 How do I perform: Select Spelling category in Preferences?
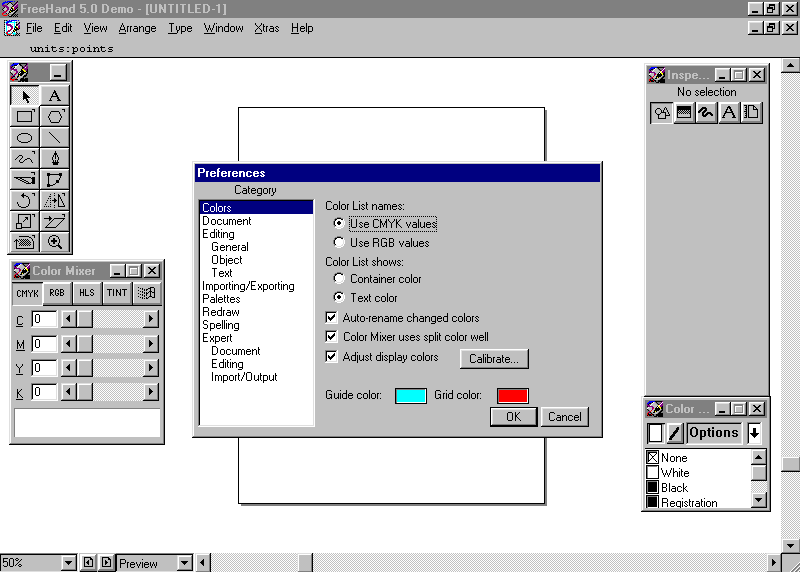pyautogui.click(x=220, y=325)
